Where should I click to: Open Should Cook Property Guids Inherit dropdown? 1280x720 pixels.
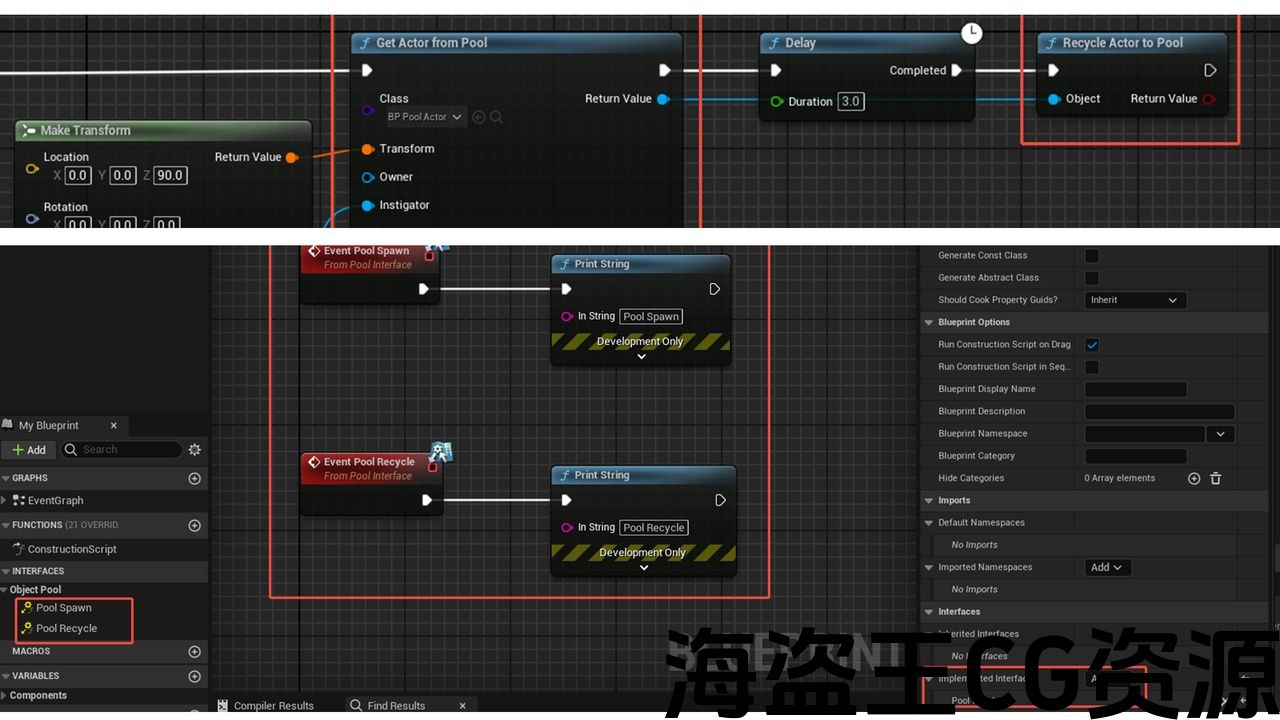coord(1135,300)
